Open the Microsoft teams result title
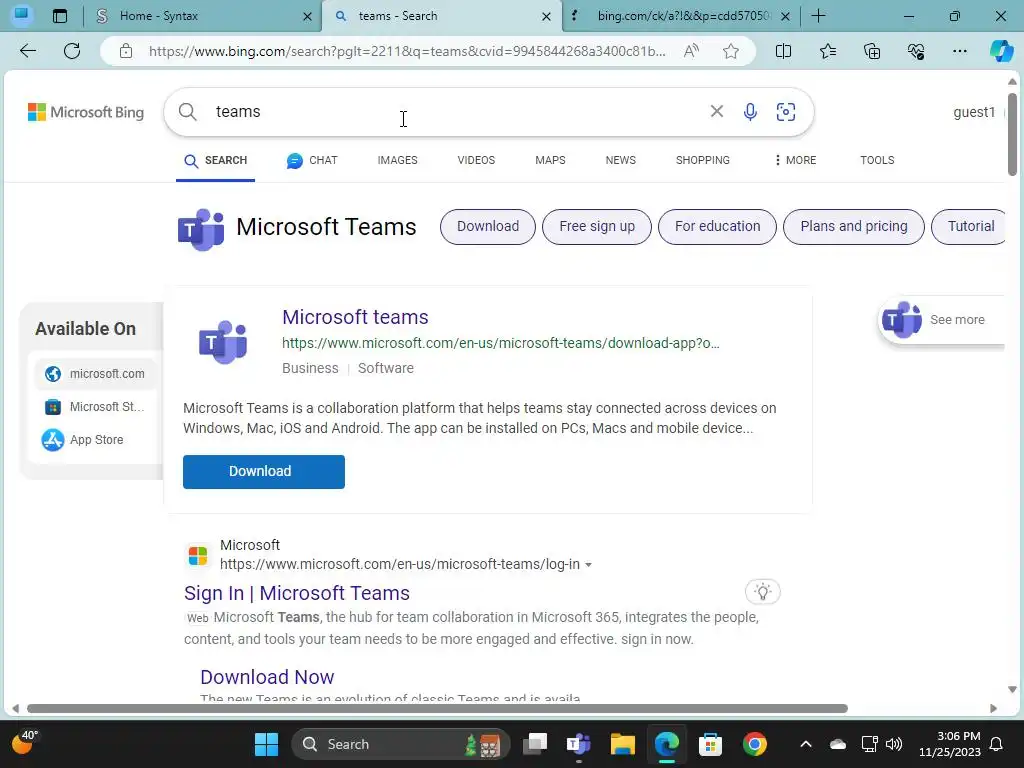 355,317
